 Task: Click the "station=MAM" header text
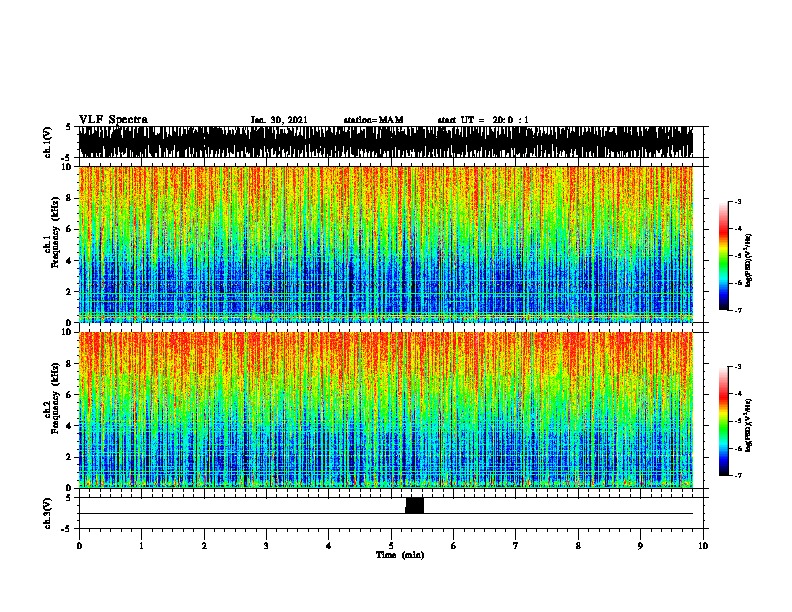(x=373, y=120)
